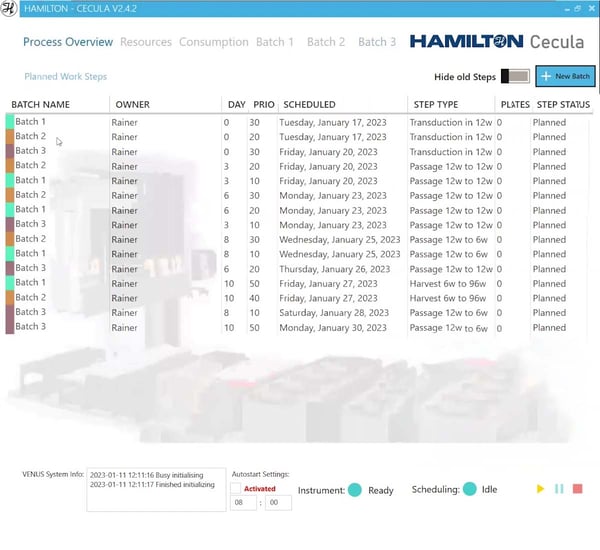Click the HAMILTON Cecula brand logo

pyautogui.click(x=496, y=42)
